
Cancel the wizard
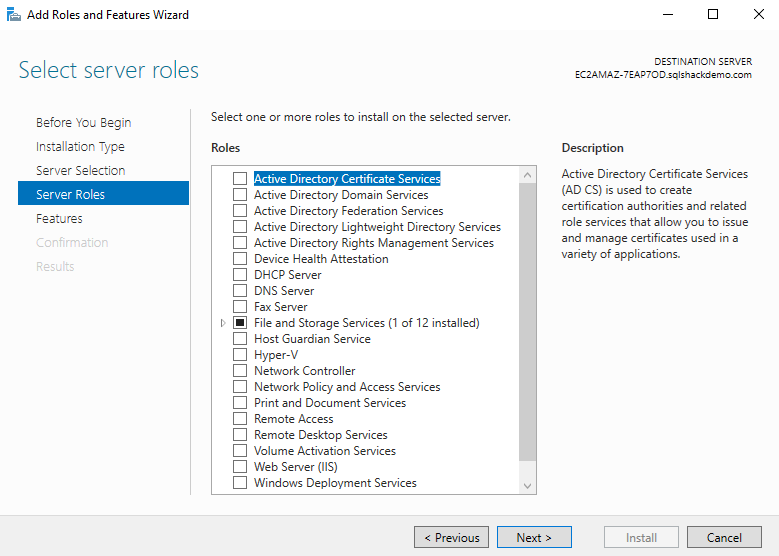(x=724, y=538)
